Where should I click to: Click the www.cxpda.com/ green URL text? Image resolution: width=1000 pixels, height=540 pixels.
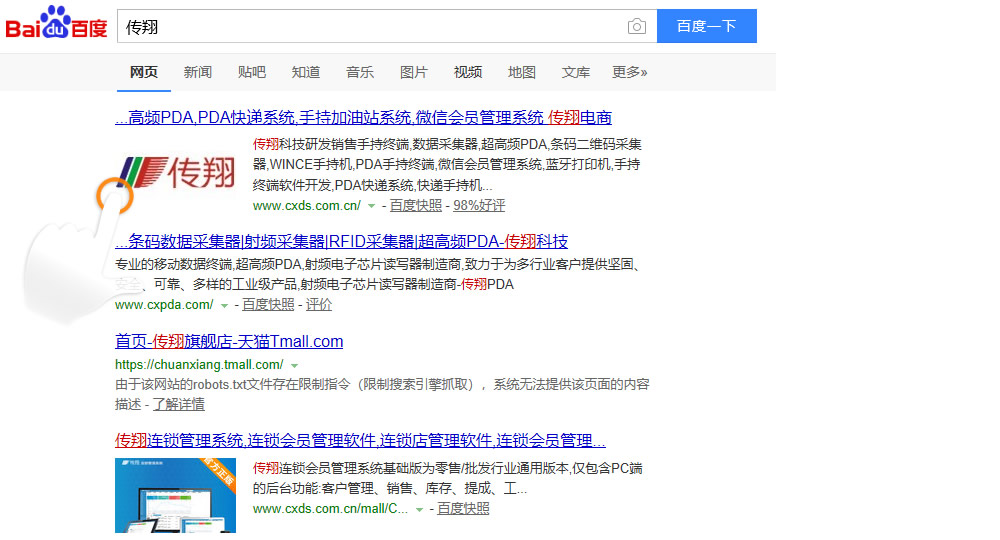point(164,305)
